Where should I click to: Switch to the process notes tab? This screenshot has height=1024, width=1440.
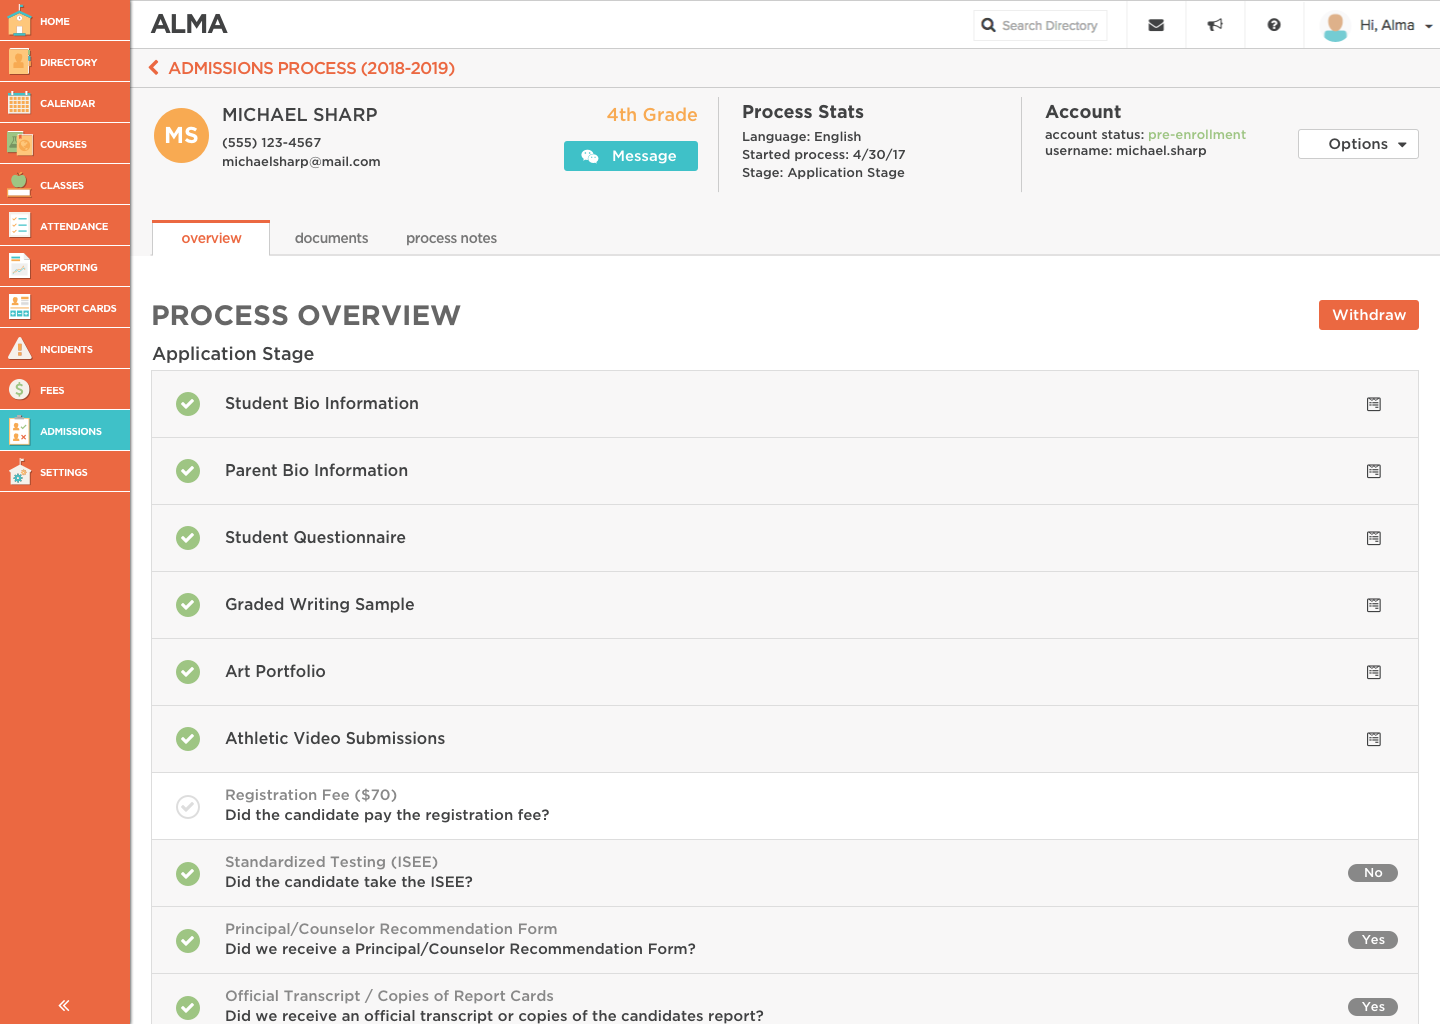click(x=451, y=238)
